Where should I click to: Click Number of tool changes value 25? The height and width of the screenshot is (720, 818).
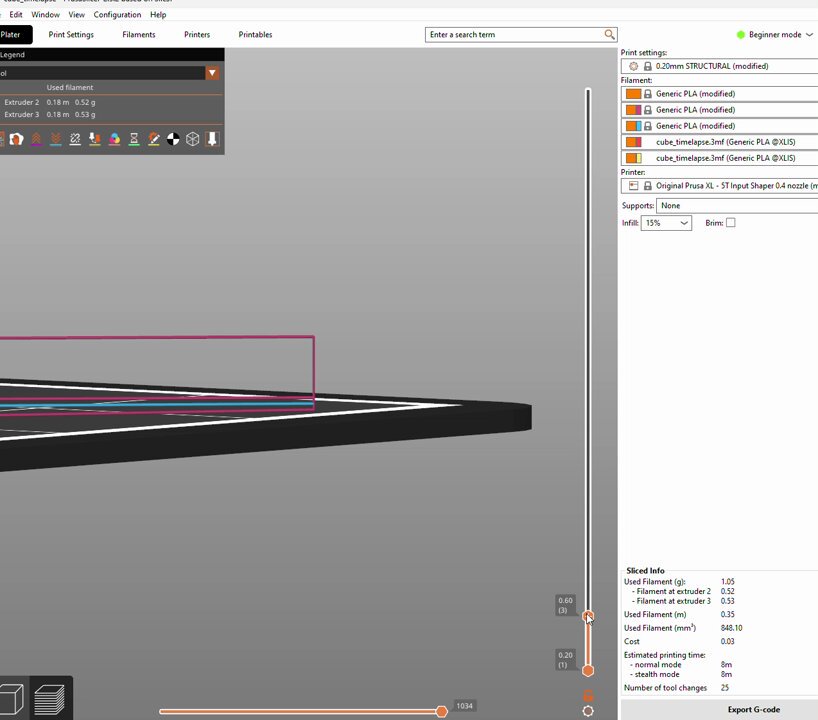click(x=725, y=688)
